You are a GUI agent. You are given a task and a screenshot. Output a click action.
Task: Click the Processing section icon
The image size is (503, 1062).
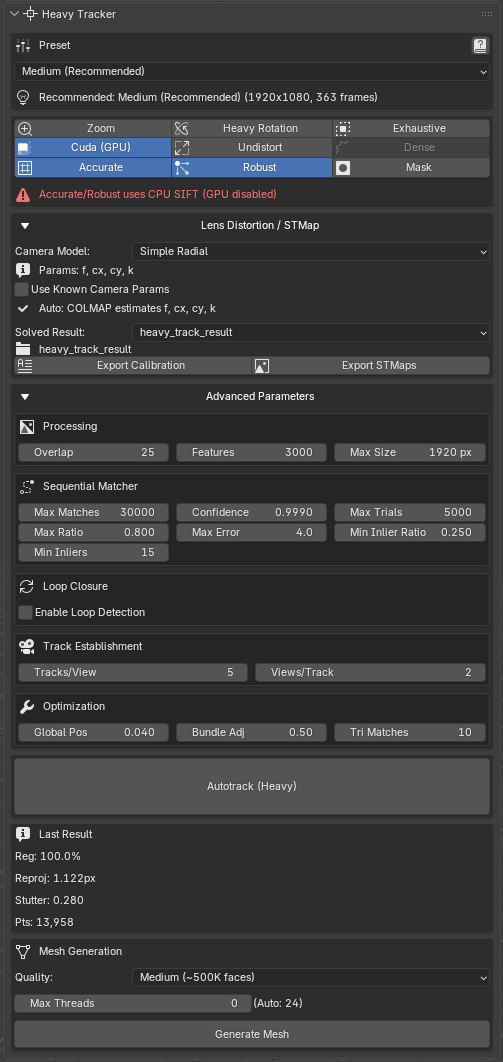pyautogui.click(x=27, y=426)
